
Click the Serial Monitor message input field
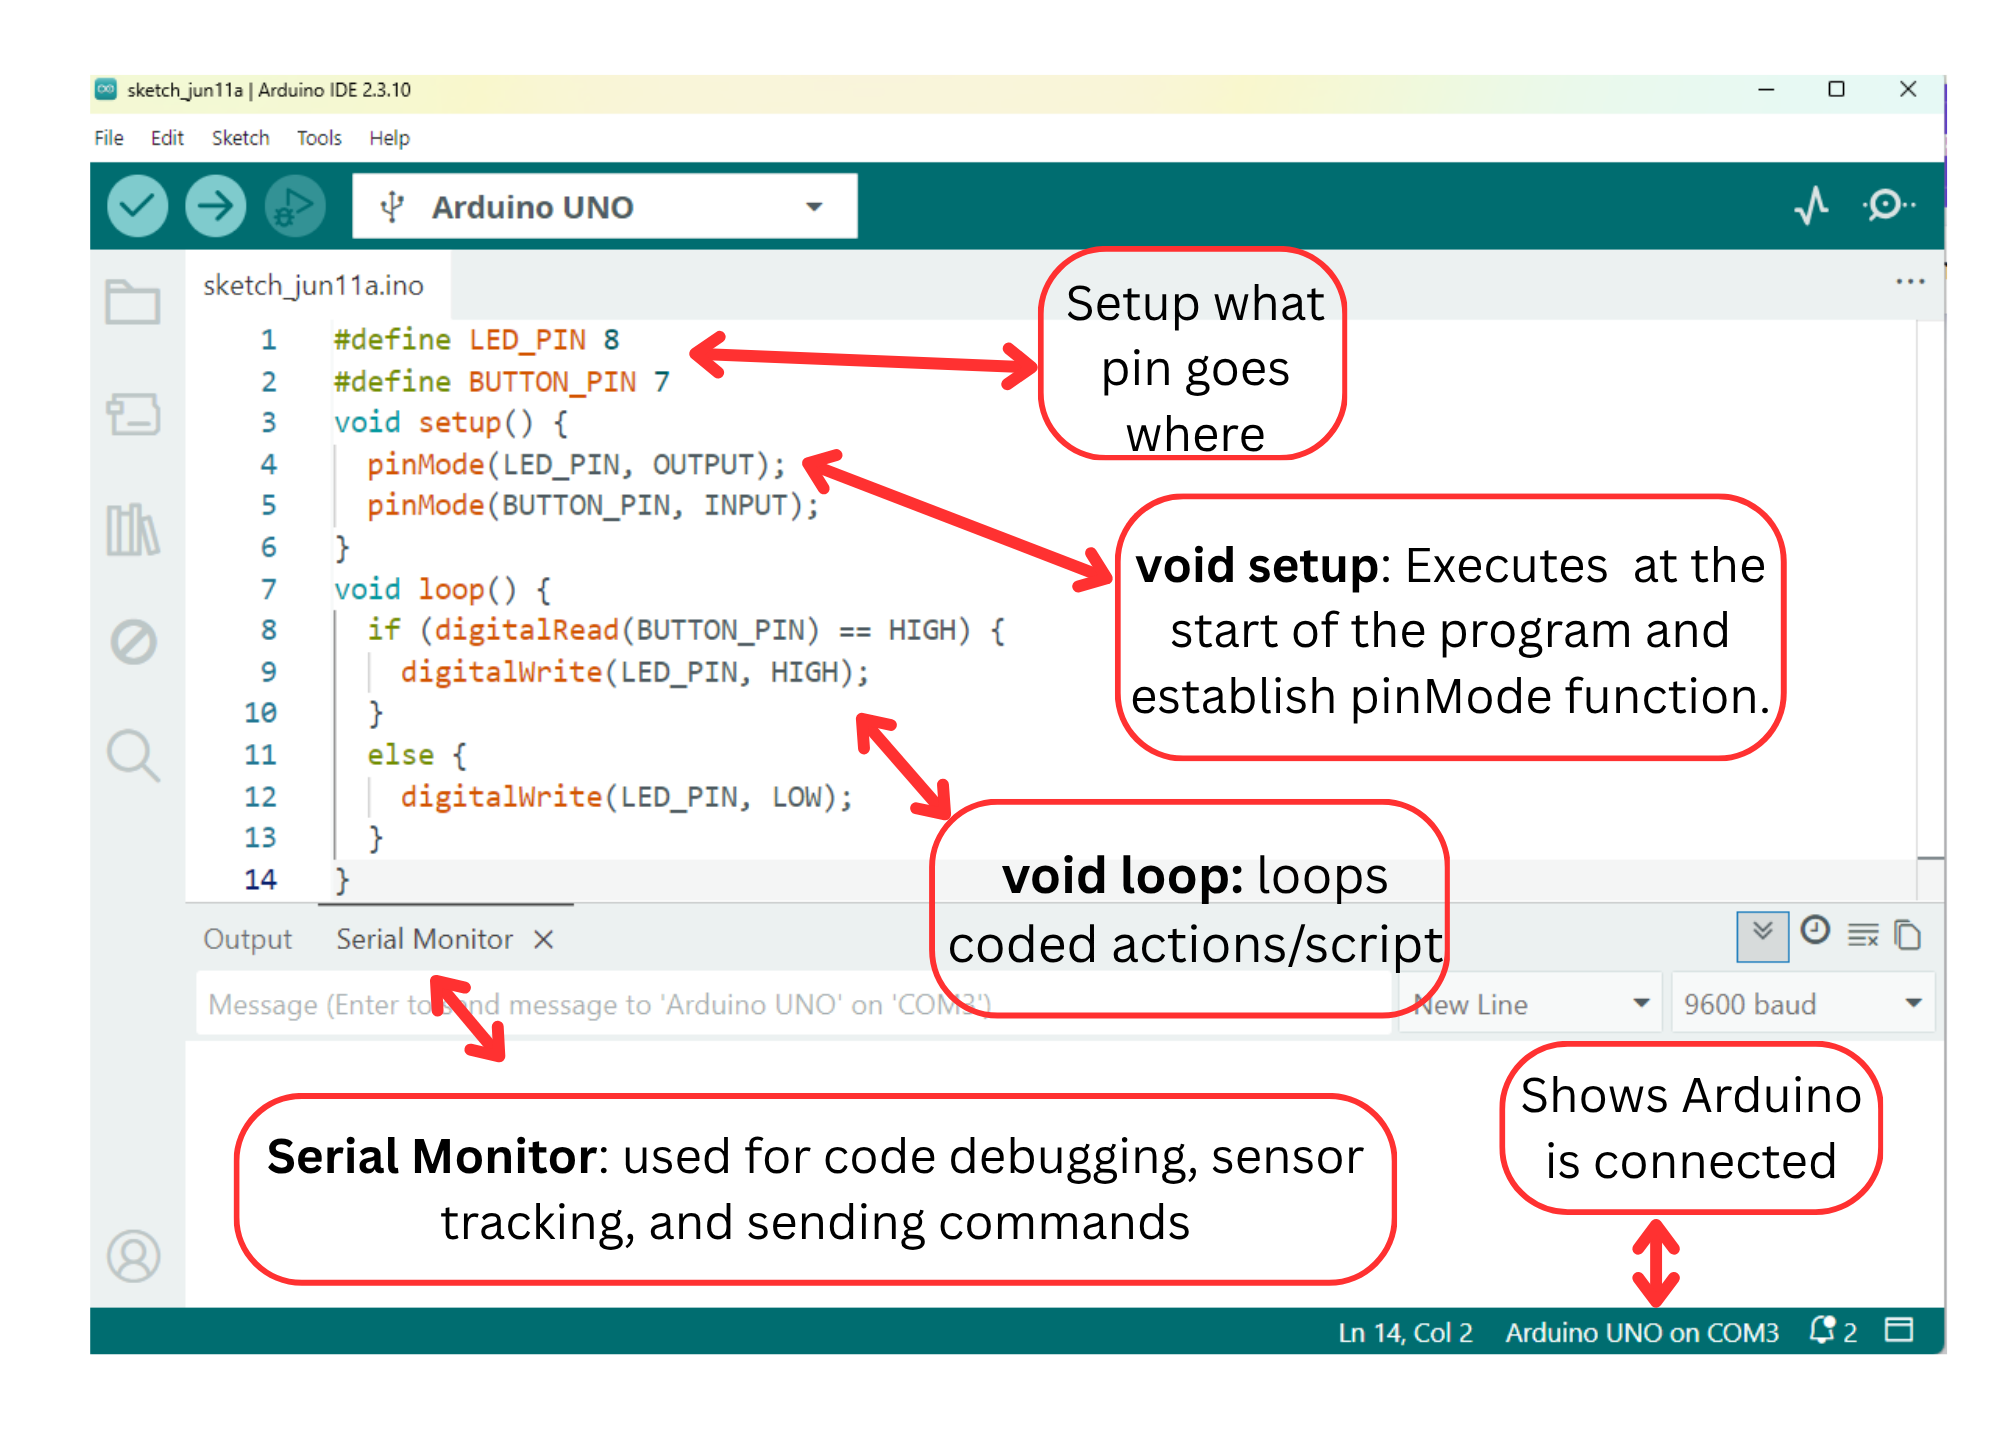(793, 1003)
